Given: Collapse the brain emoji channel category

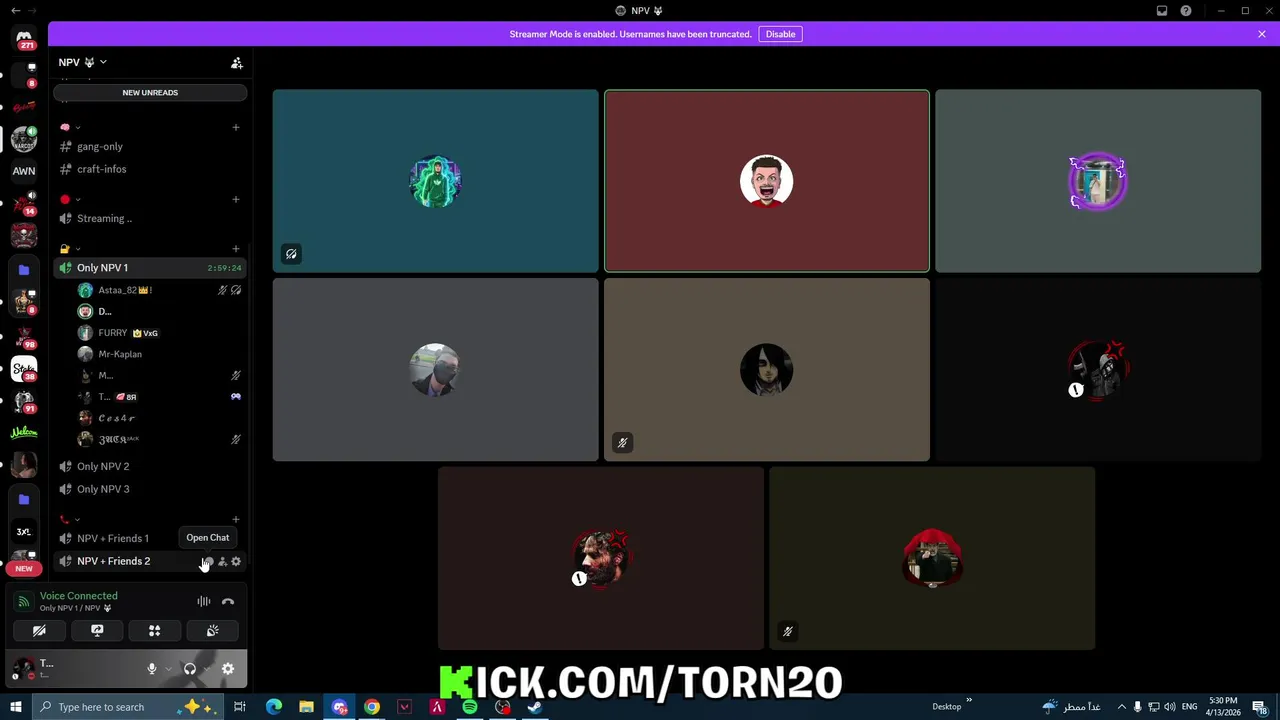Looking at the screenshot, I should 70,127.
